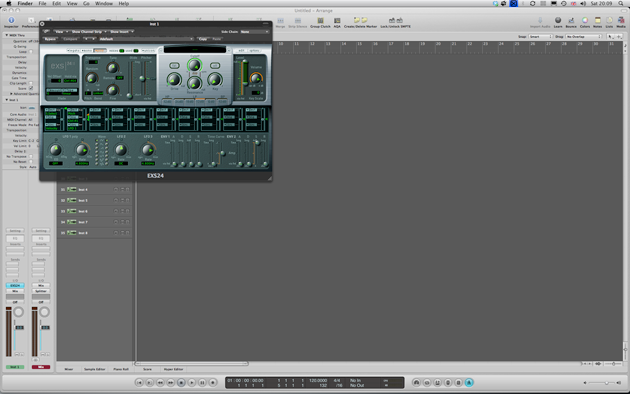Image resolution: width=630 pixels, height=394 pixels.
Task: Click the Go to Beginning transport button
Action: click(139, 383)
